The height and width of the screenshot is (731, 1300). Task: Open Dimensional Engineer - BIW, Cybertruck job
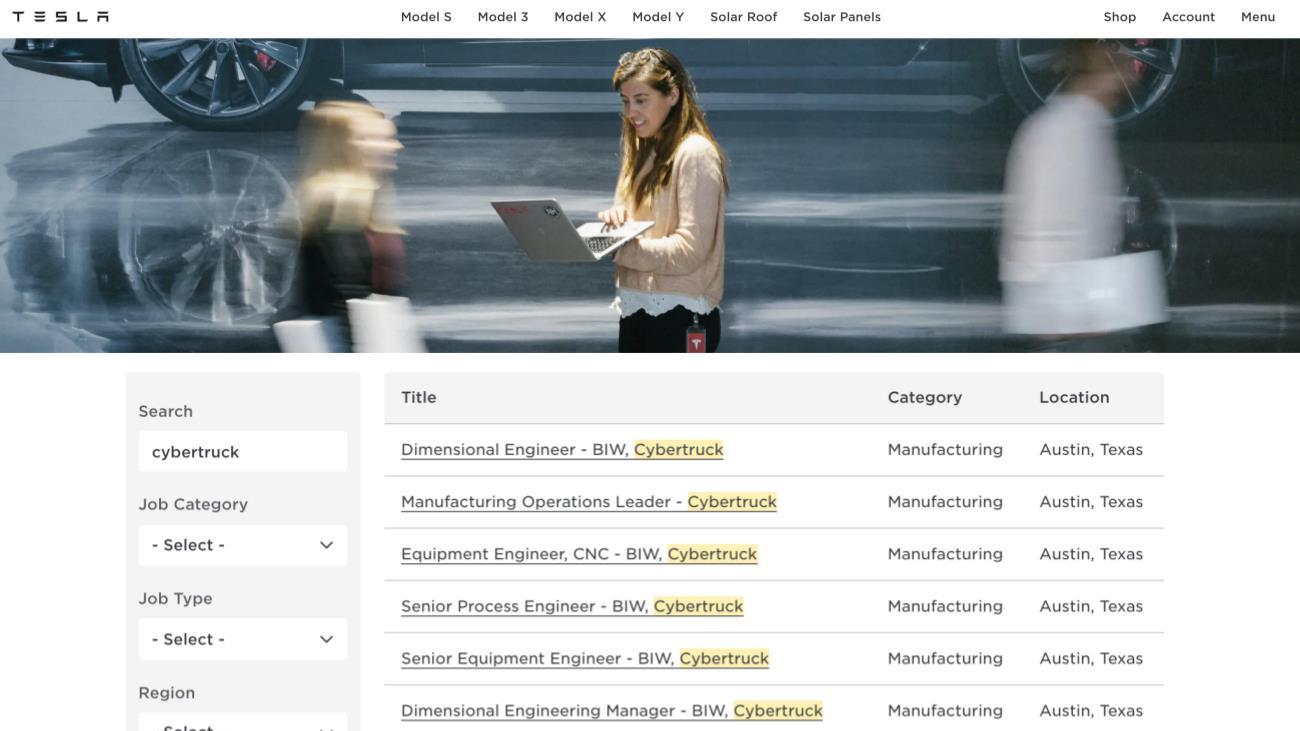tap(562, 450)
